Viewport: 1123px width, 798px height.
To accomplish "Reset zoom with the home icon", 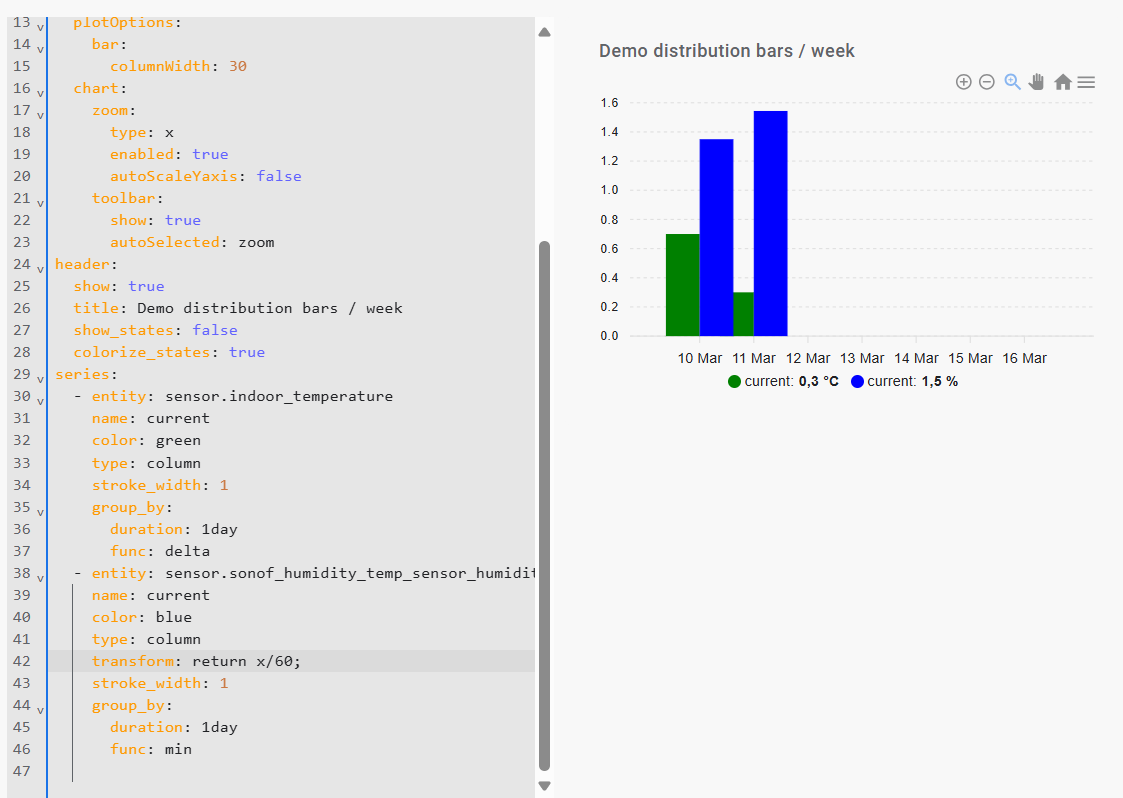I will [x=1062, y=82].
